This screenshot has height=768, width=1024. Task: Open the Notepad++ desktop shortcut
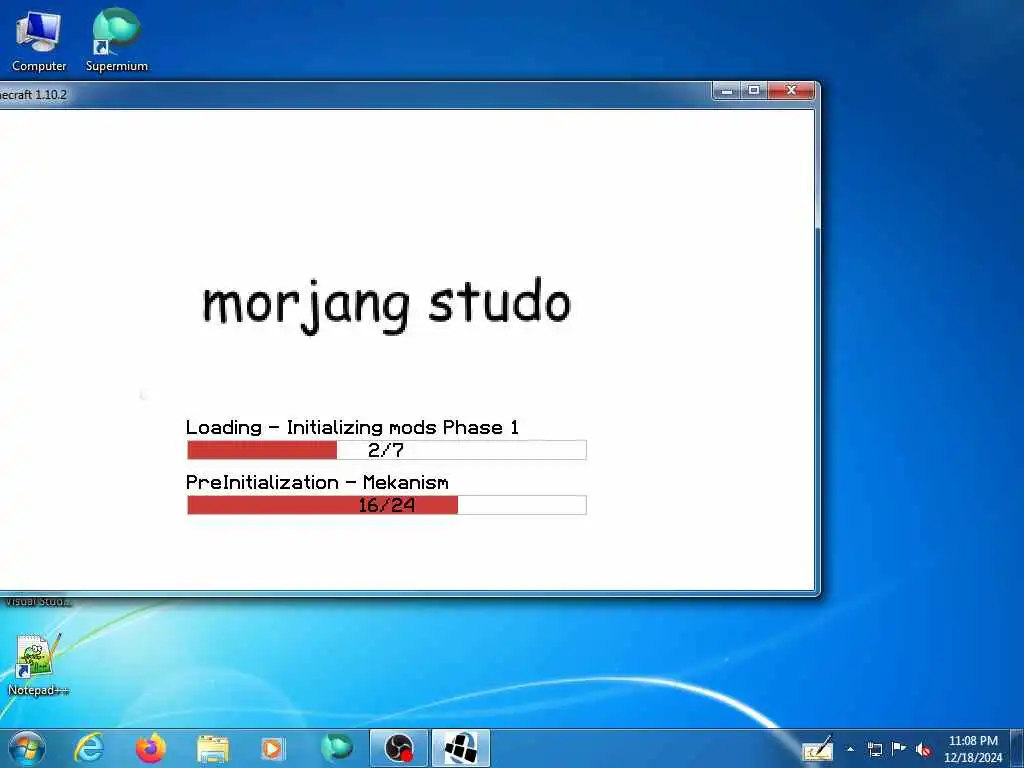(x=37, y=664)
